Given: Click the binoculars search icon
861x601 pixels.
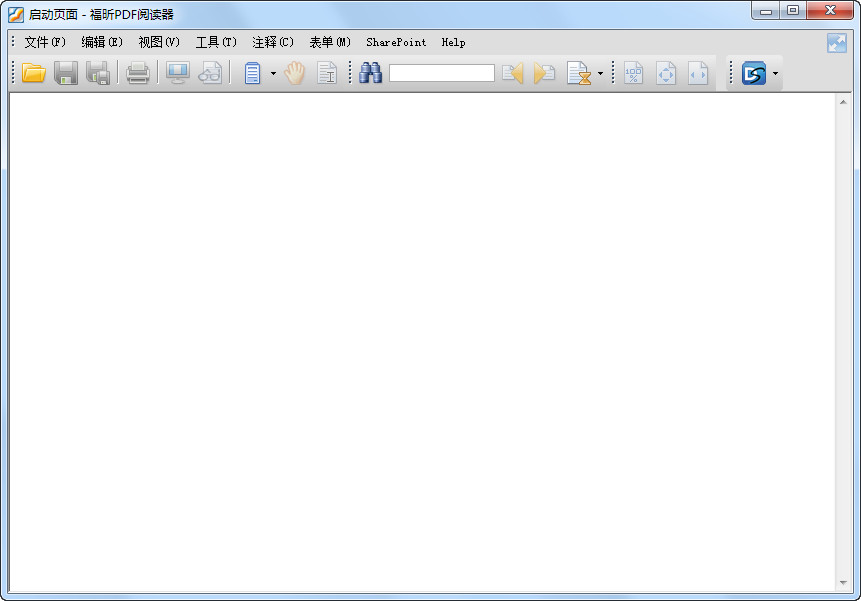Looking at the screenshot, I should [x=371, y=73].
